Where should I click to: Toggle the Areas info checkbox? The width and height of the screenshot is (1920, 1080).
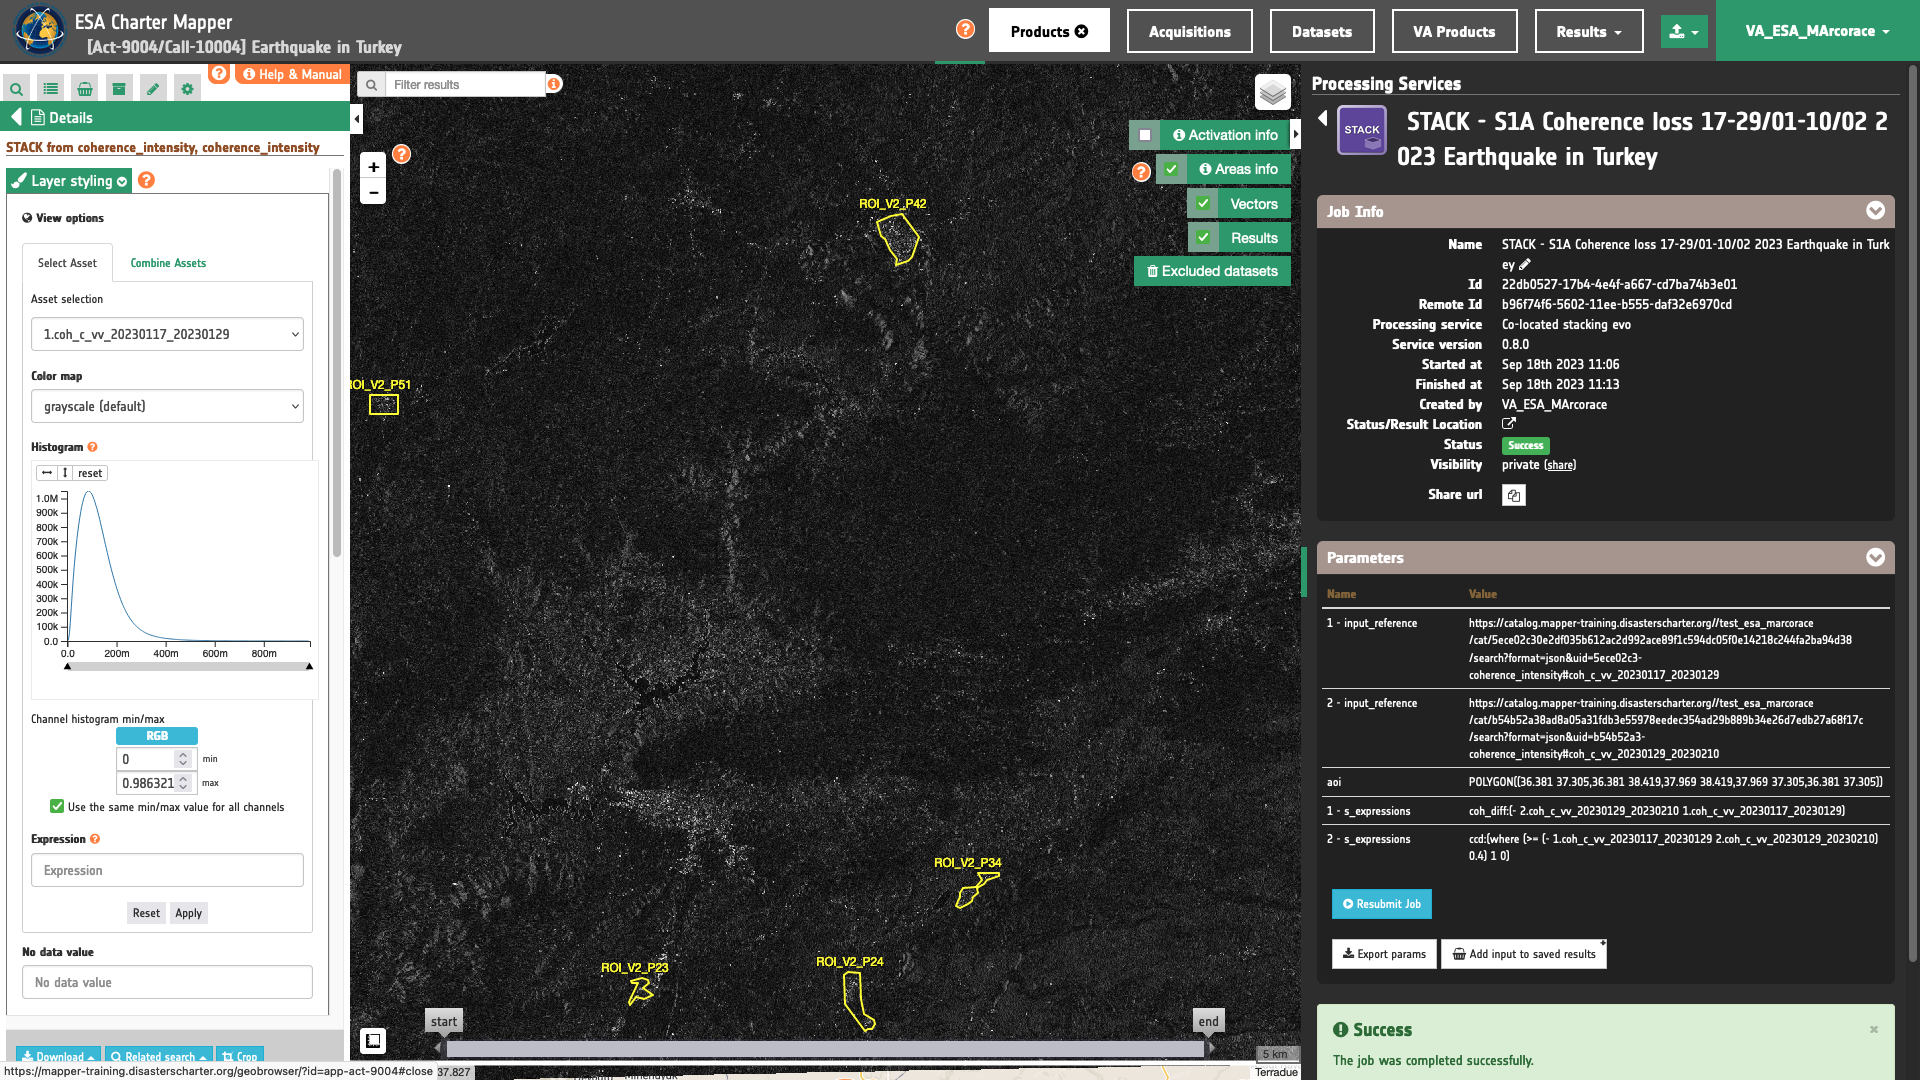1171,169
